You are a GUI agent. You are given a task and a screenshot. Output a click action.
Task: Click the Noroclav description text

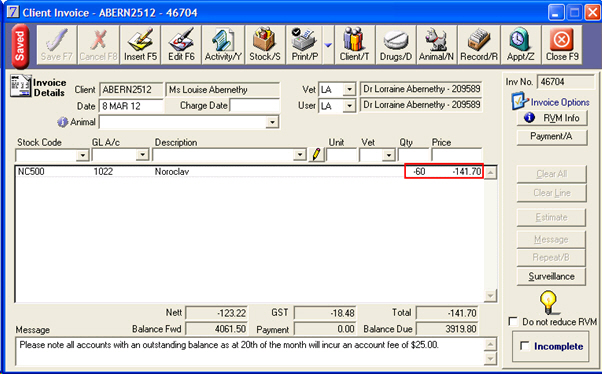[172, 172]
